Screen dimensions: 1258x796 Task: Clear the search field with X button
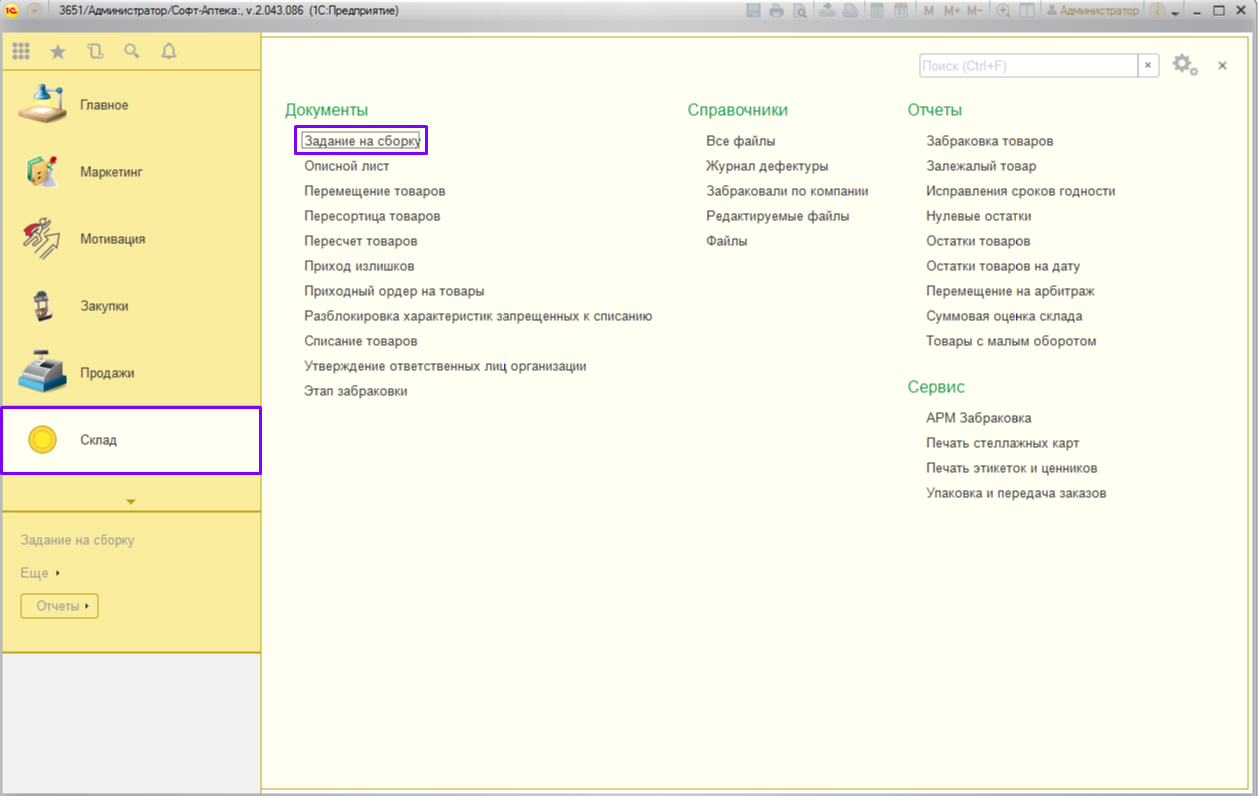point(1149,65)
